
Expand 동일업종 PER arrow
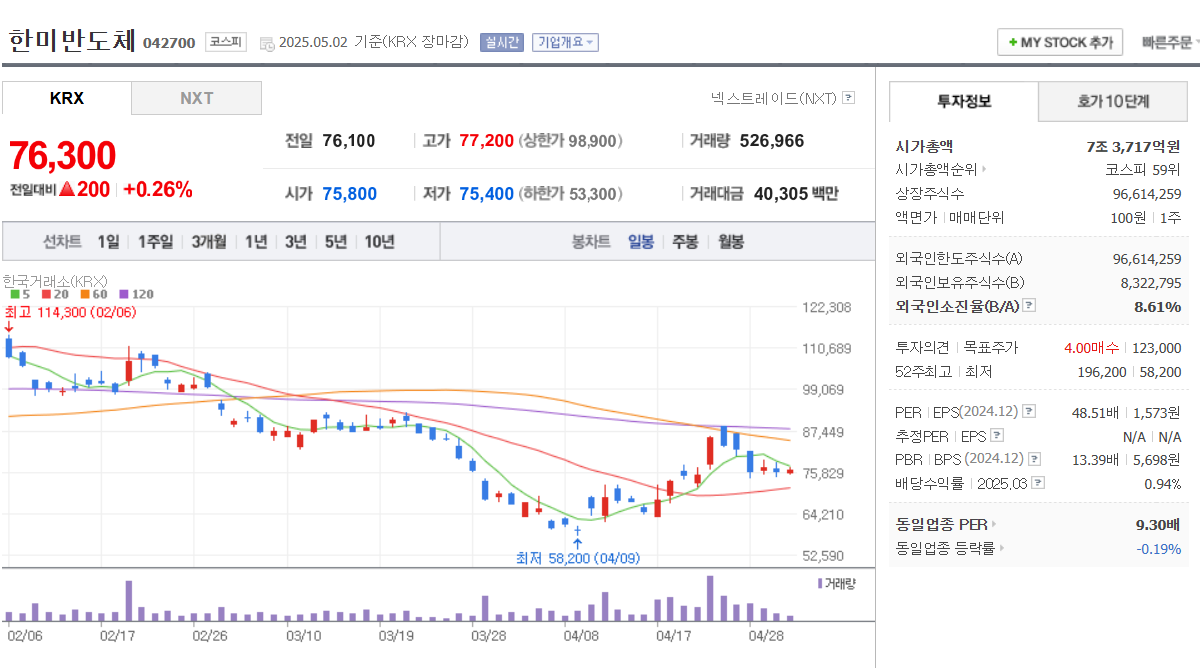point(993,524)
